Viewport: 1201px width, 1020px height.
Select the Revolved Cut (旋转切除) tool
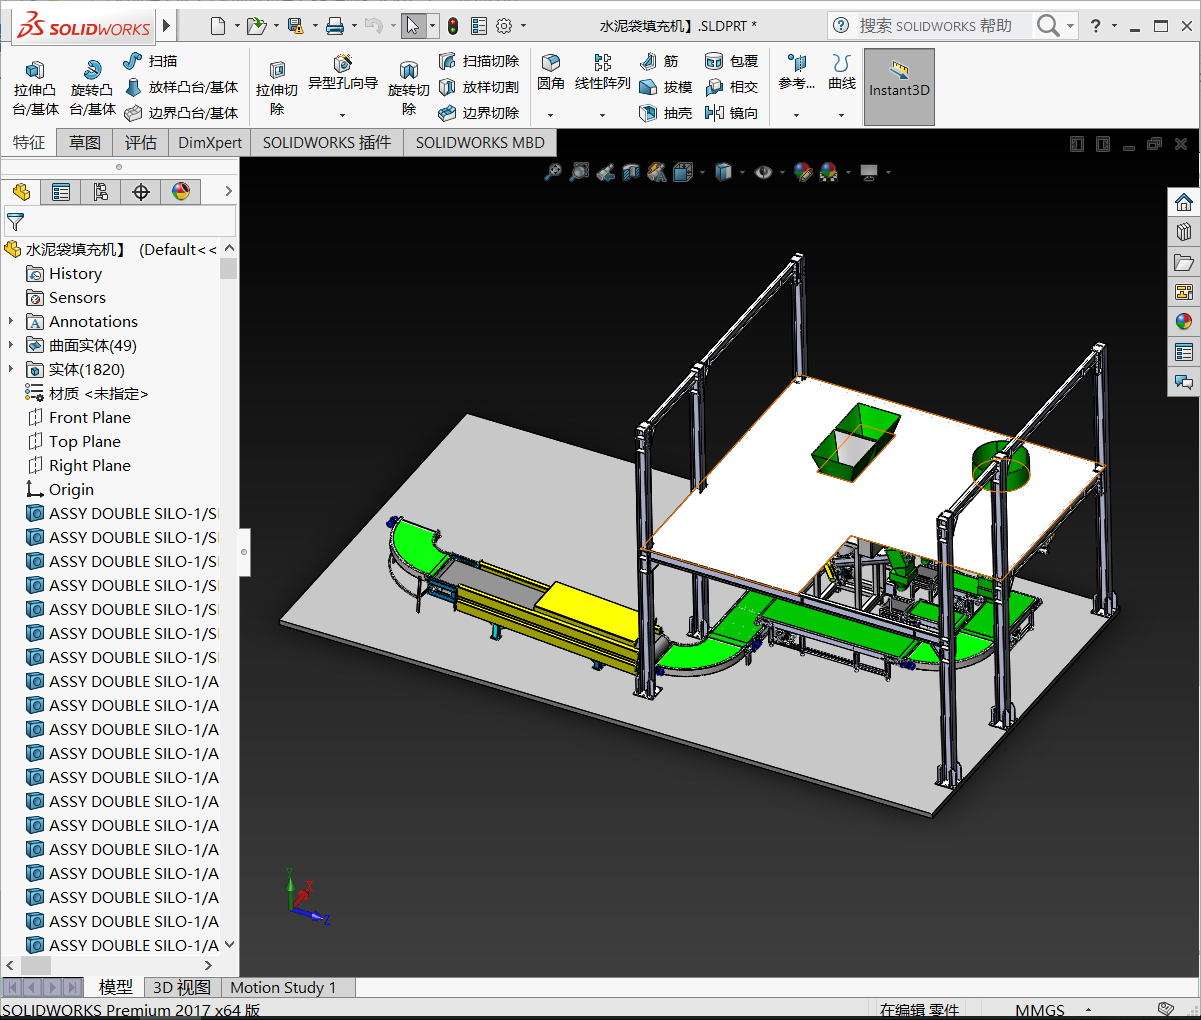[409, 88]
